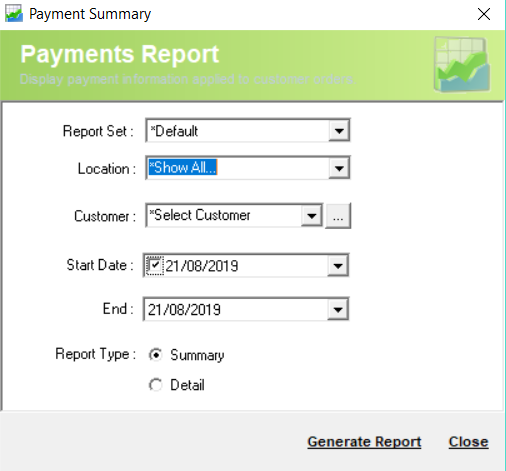The image size is (506, 471).
Task: Click the Close link at bottom
Action: pos(468,442)
